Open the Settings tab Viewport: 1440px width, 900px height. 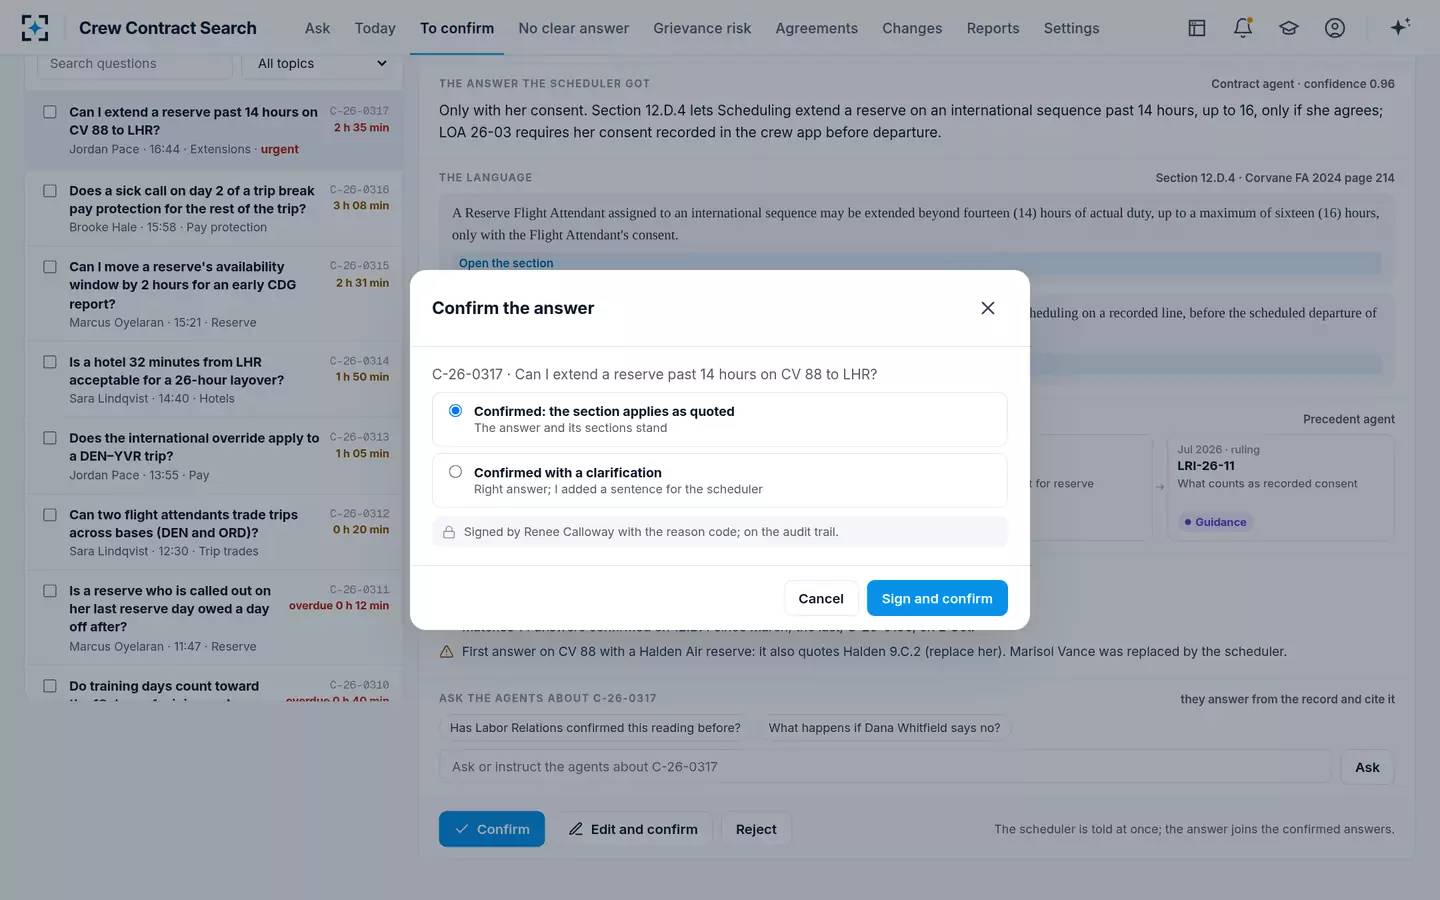[x=1071, y=28]
